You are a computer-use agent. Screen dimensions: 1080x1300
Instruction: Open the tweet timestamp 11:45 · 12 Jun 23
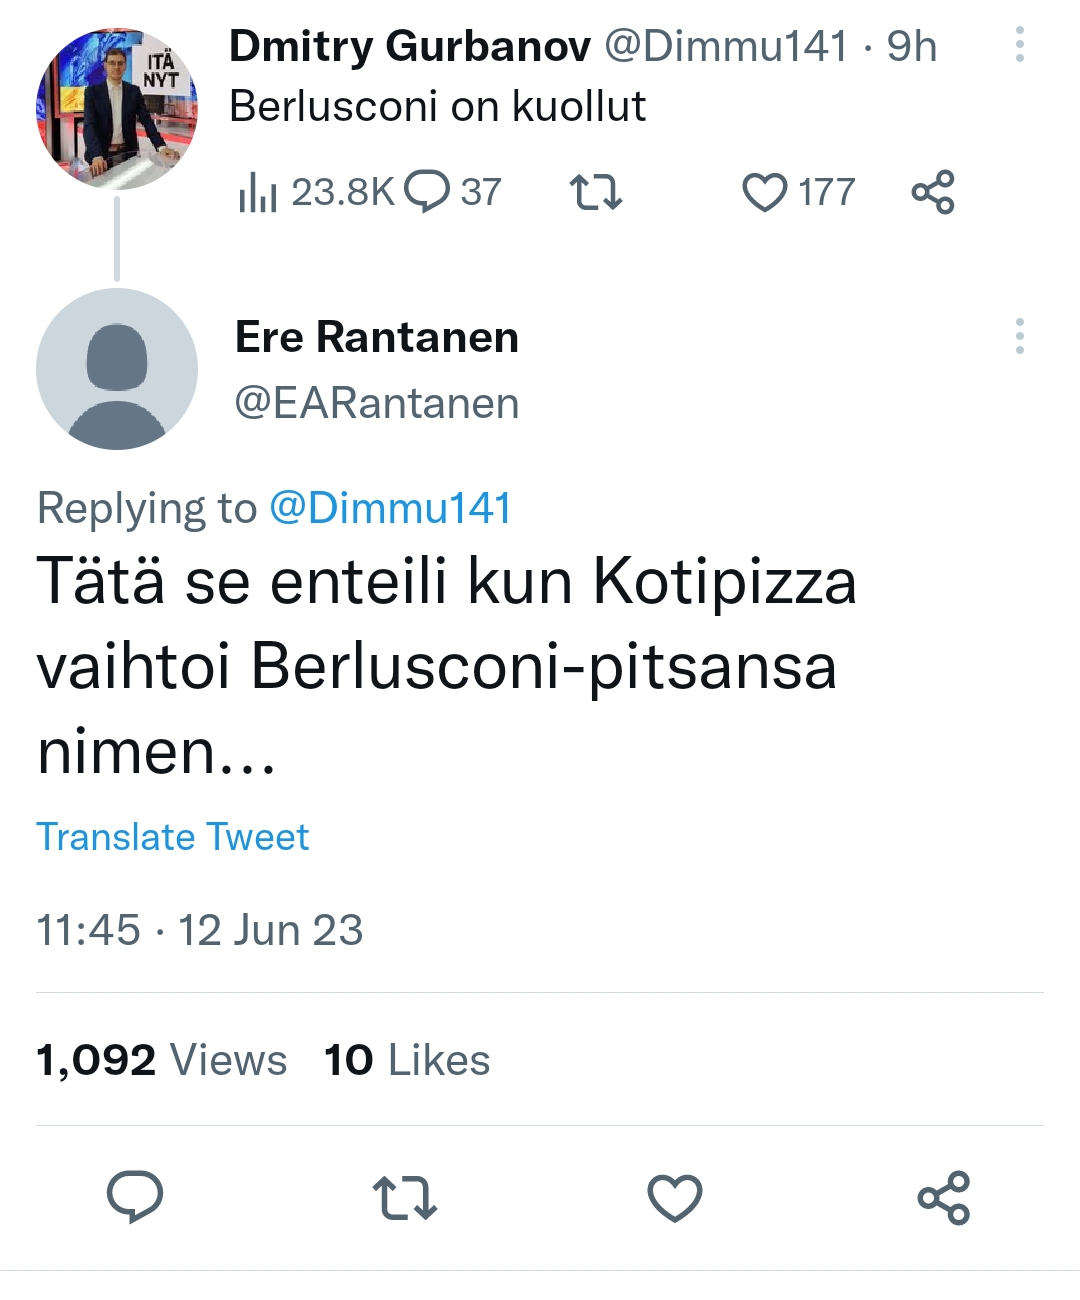coord(200,930)
